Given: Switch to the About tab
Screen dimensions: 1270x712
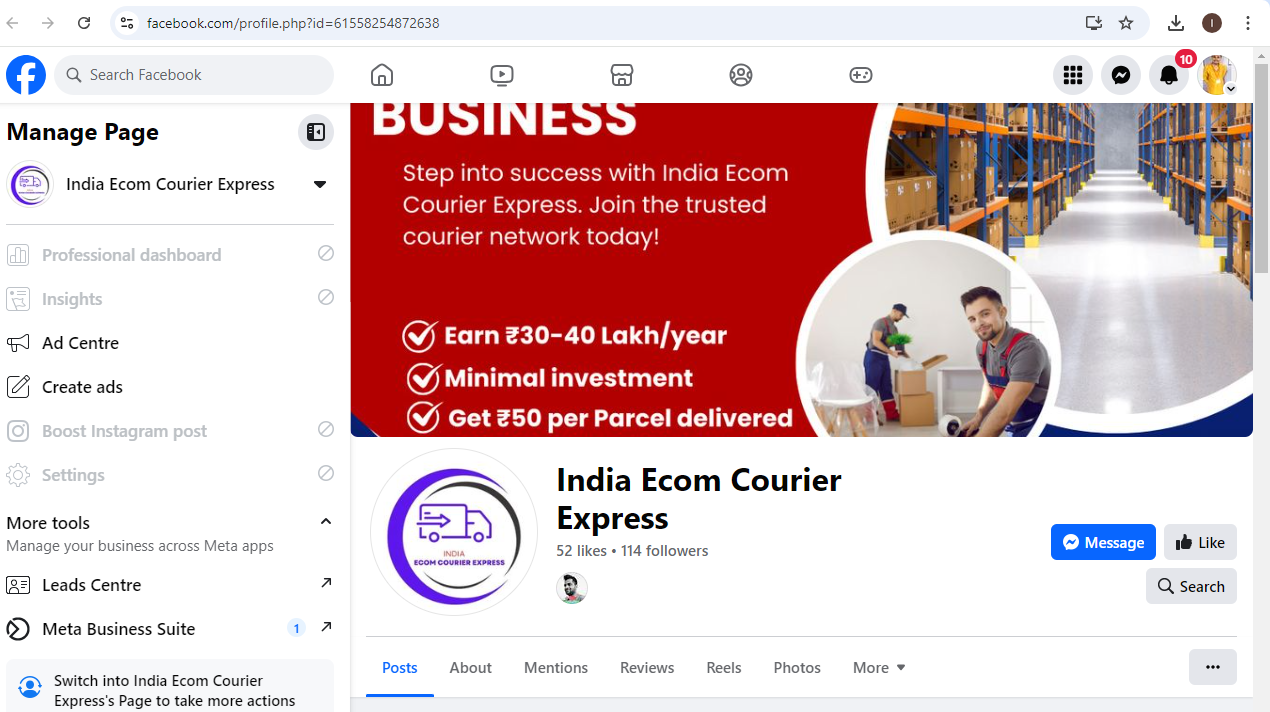Looking at the screenshot, I should tap(470, 667).
